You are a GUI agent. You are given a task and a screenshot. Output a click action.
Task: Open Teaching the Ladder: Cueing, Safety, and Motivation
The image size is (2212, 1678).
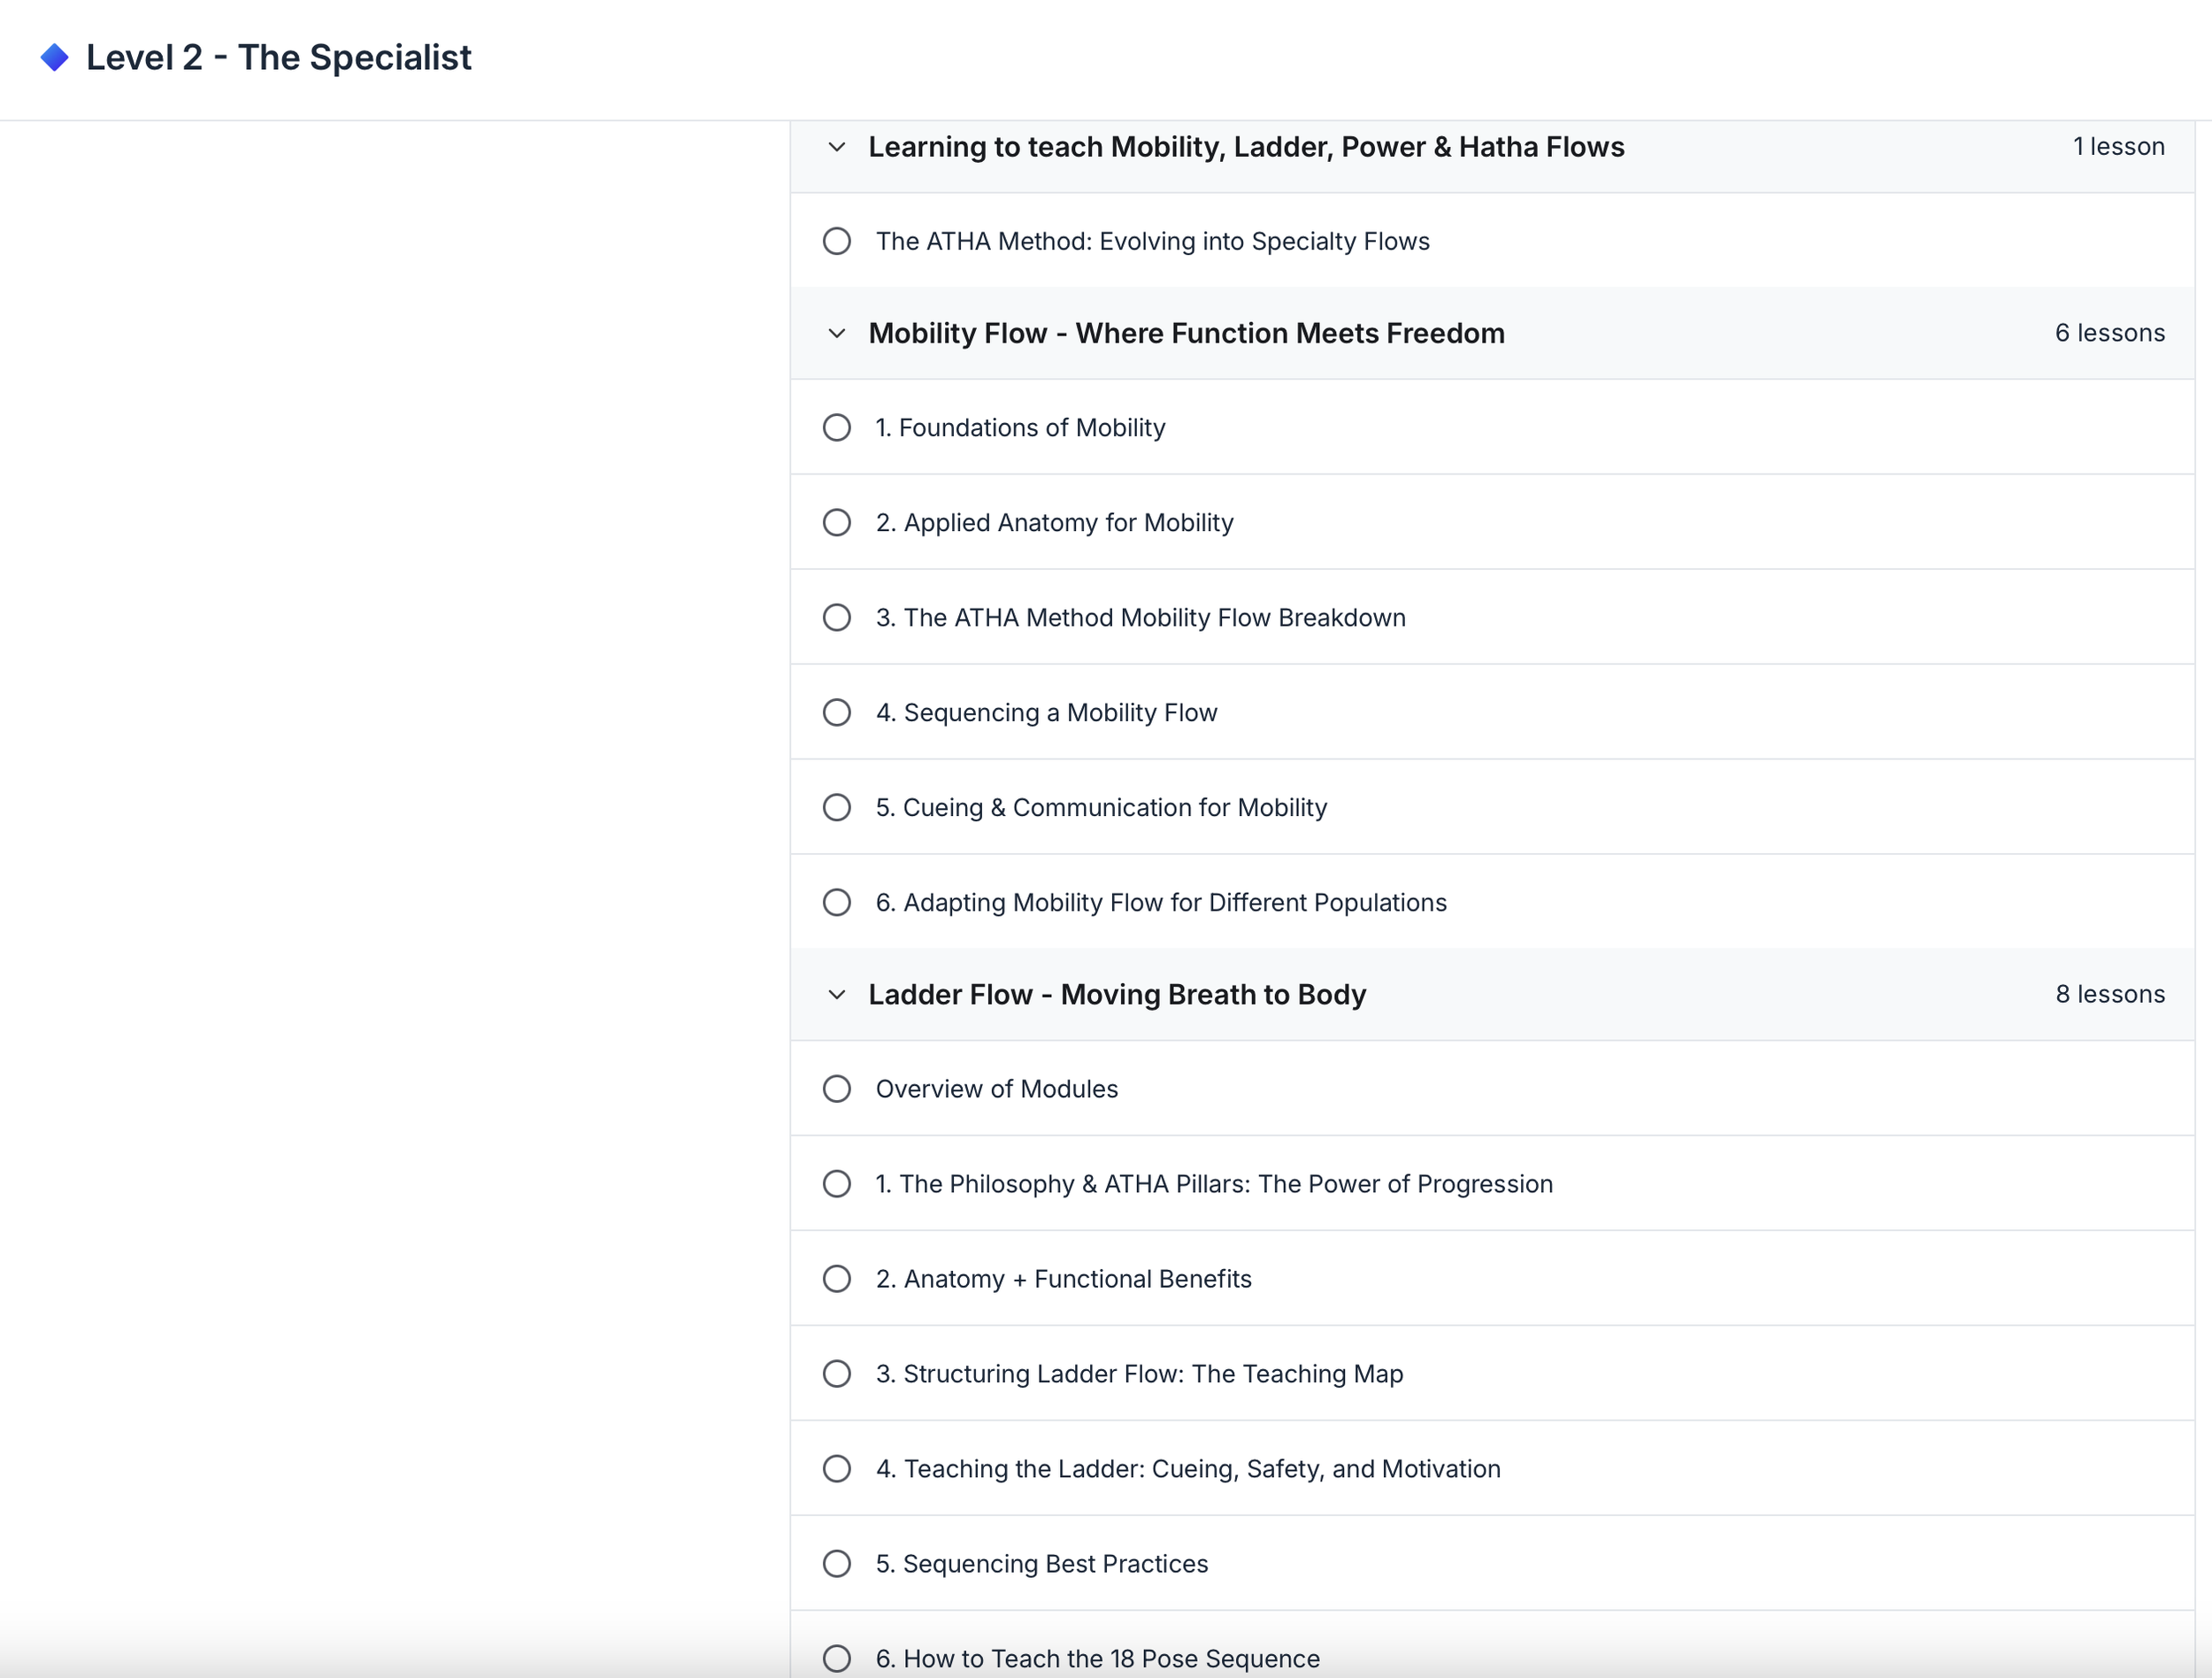[x=1189, y=1469]
